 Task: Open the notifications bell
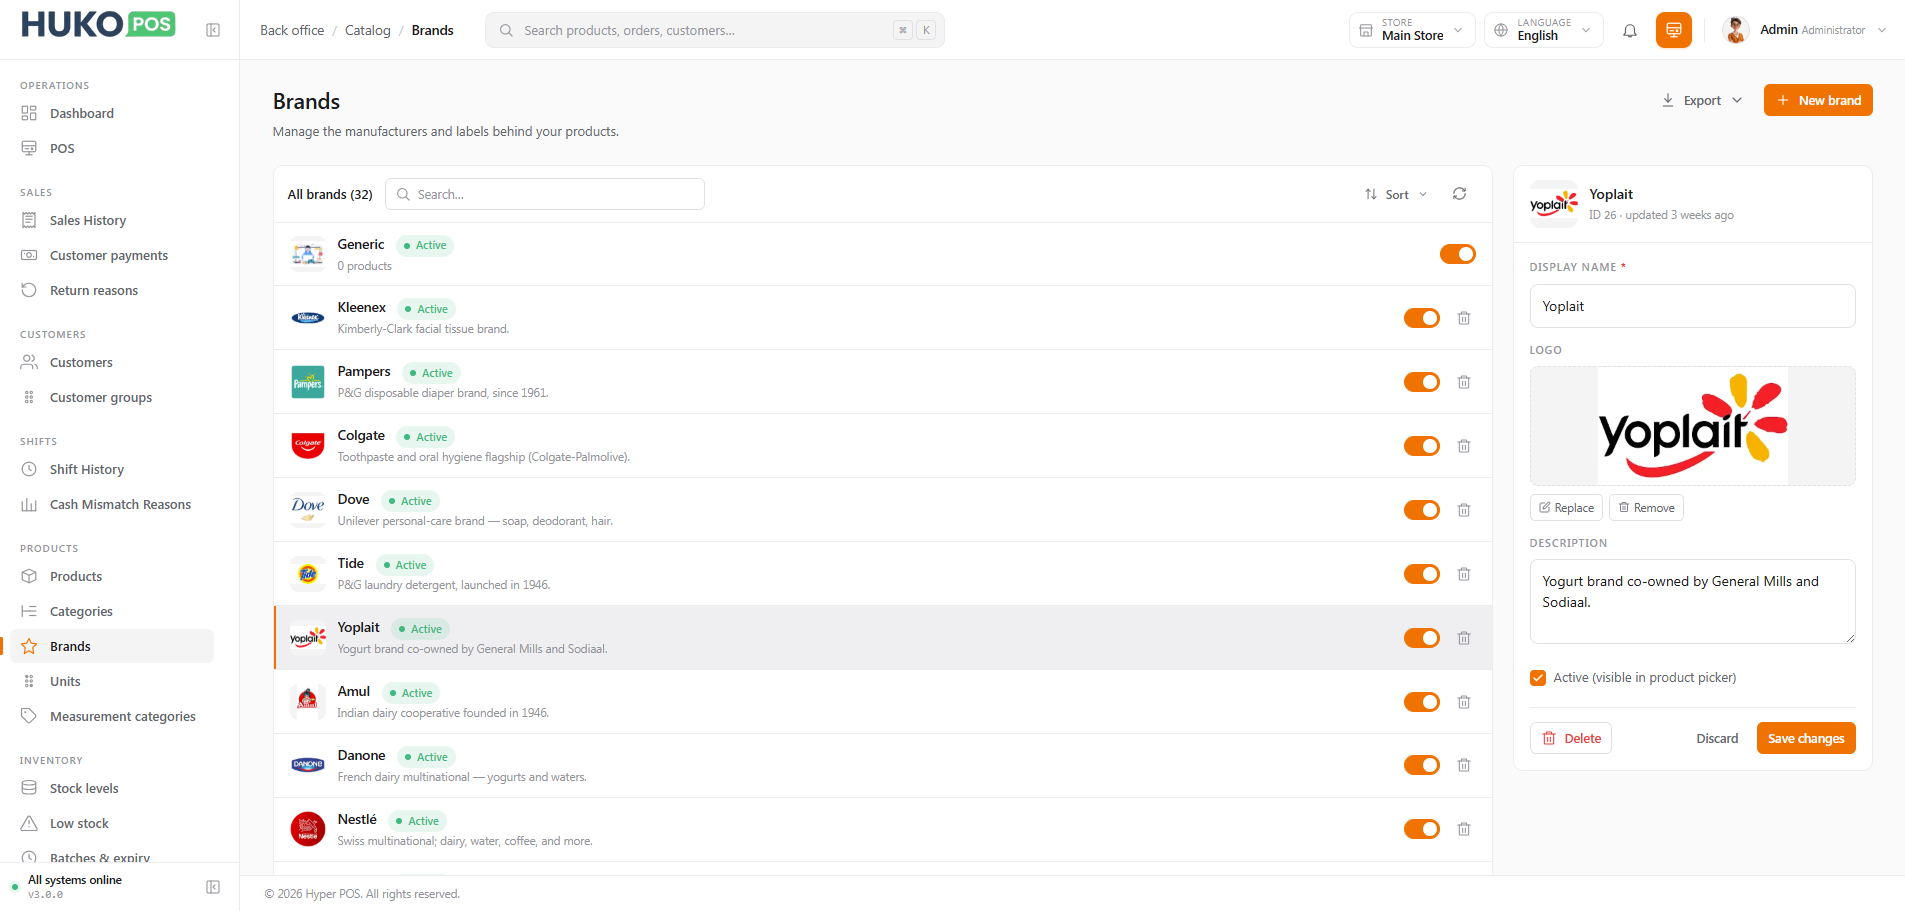(x=1630, y=30)
